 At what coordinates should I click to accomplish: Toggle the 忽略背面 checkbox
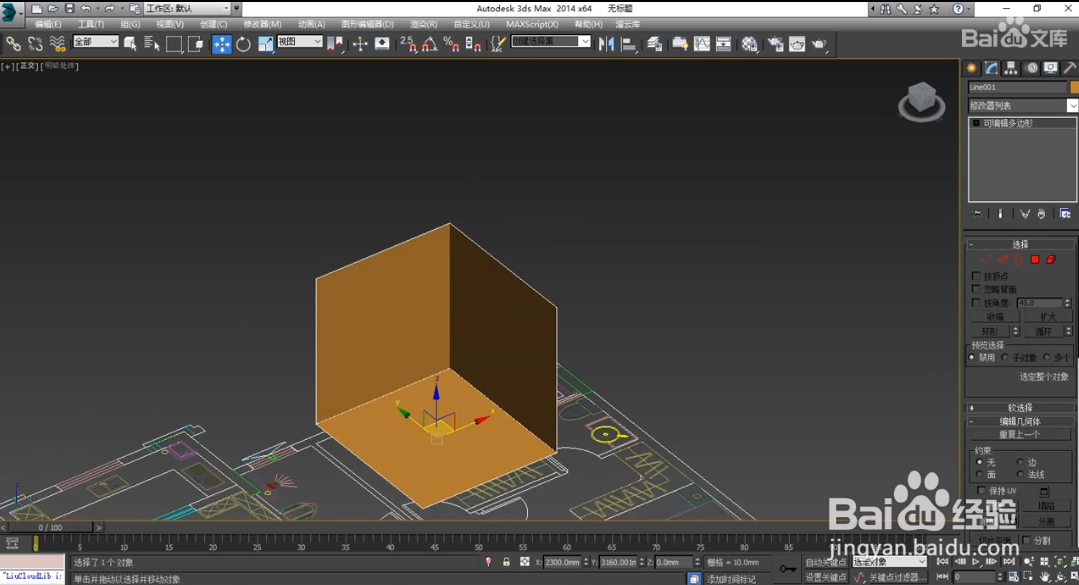976,289
